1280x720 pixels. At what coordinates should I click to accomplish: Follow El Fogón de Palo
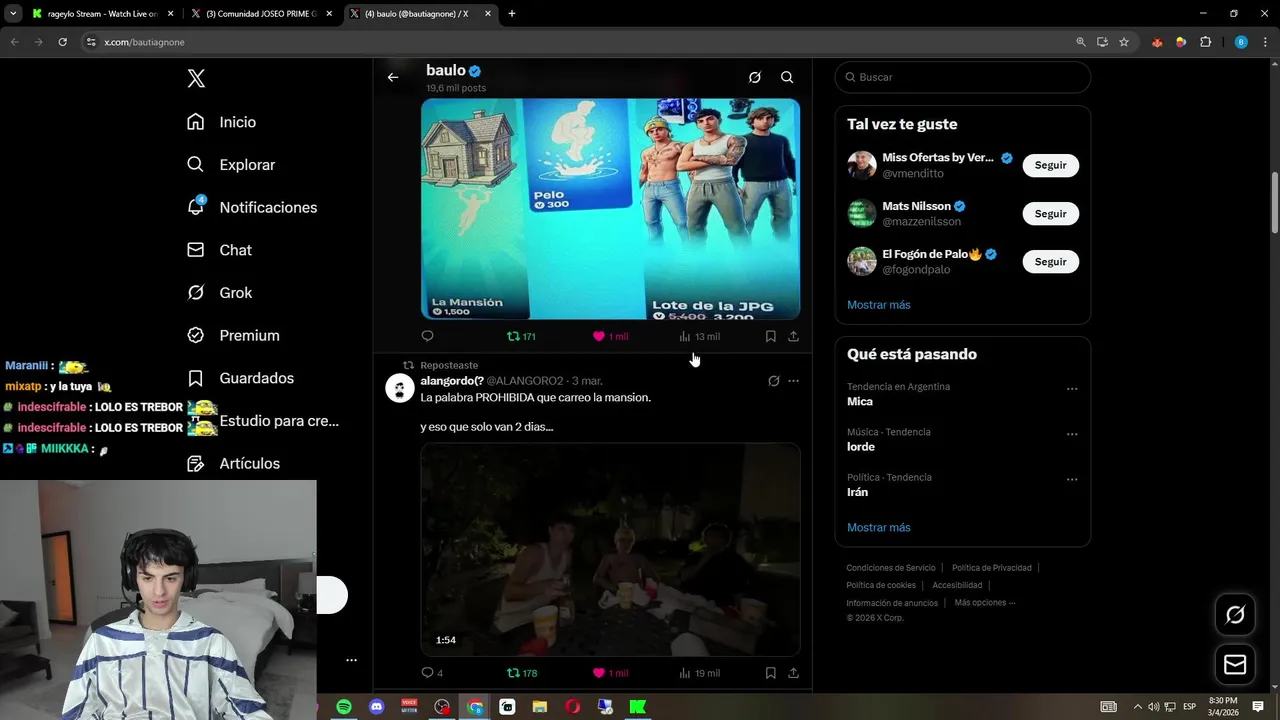point(1050,261)
